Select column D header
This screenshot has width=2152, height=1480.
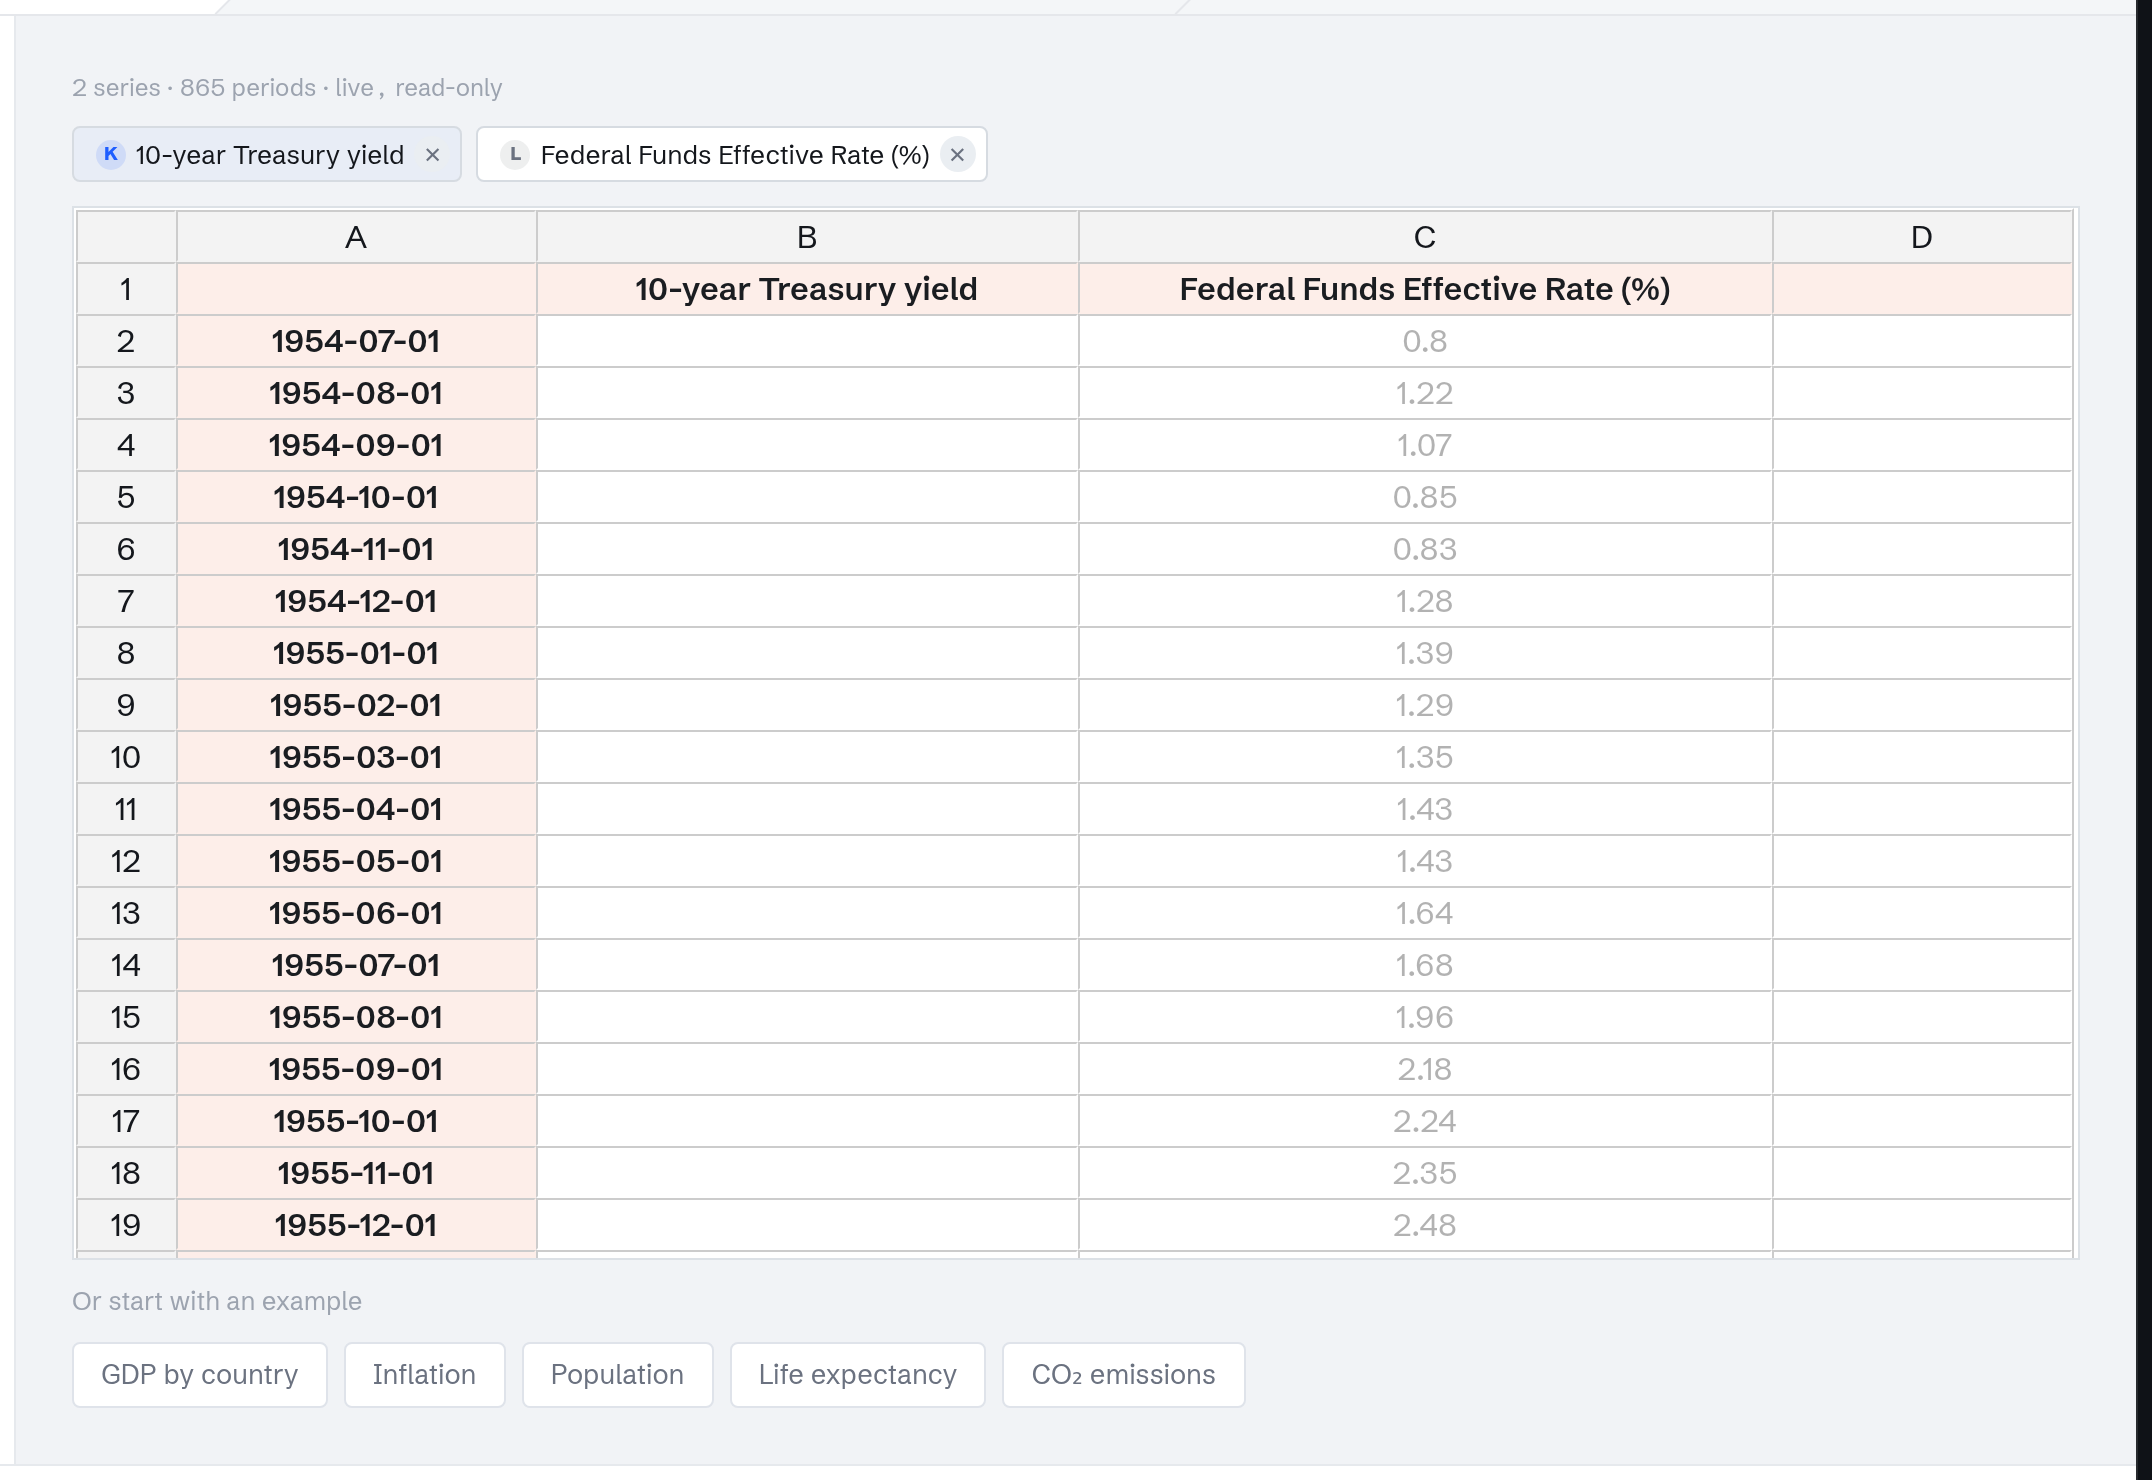click(x=1922, y=237)
